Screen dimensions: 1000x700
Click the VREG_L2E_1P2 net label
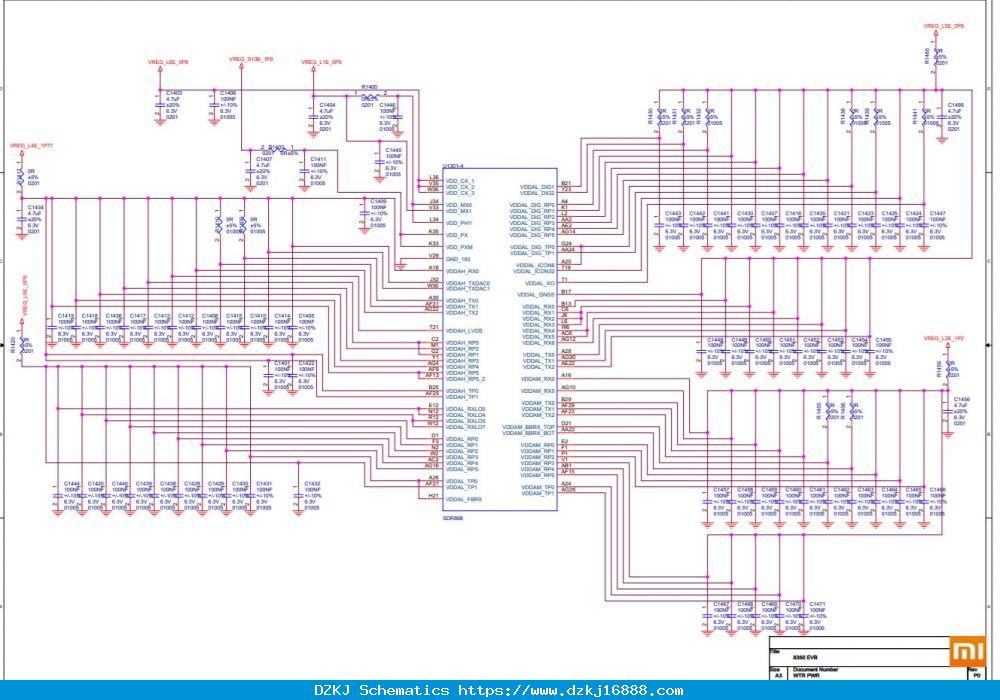pos(944,338)
